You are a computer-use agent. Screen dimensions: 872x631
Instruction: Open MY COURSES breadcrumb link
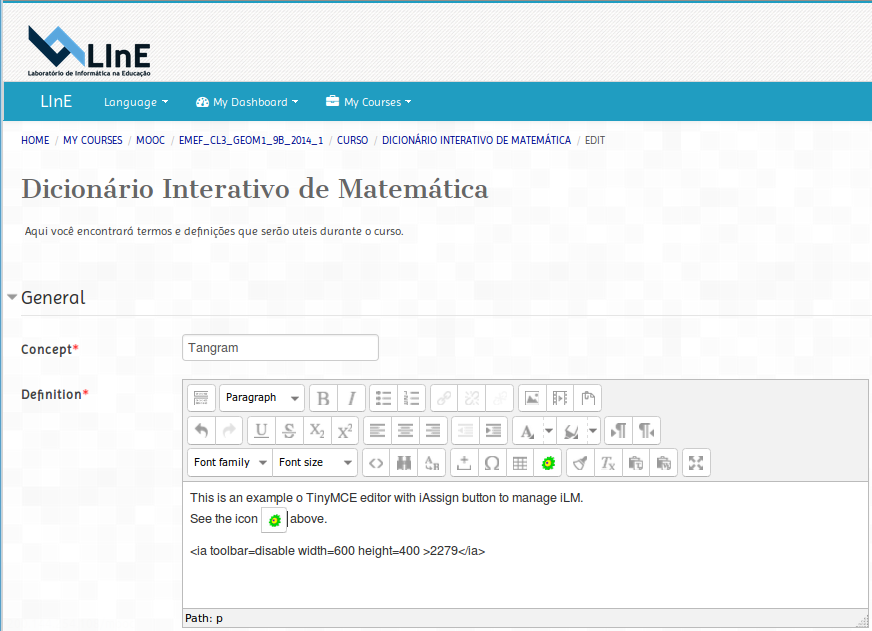93,140
